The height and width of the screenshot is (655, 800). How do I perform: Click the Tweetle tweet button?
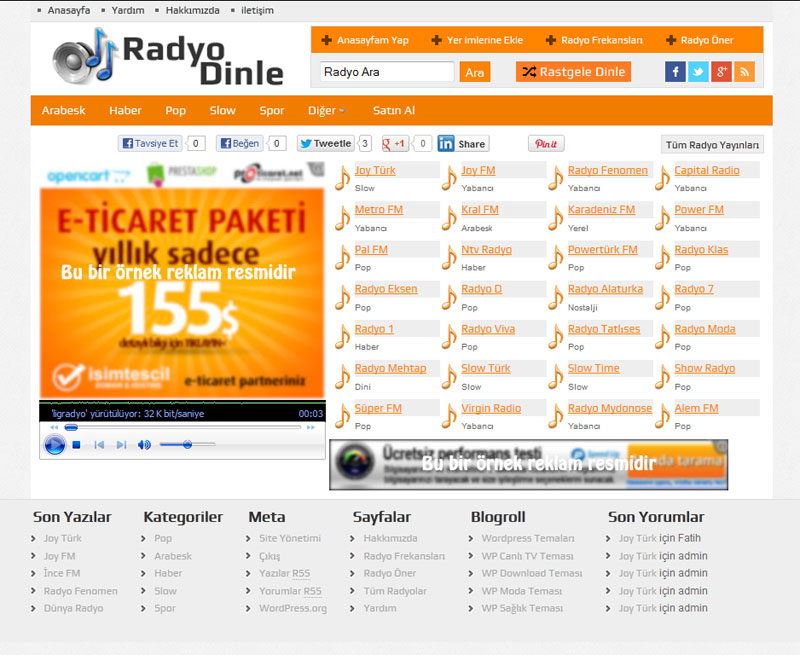(x=326, y=144)
